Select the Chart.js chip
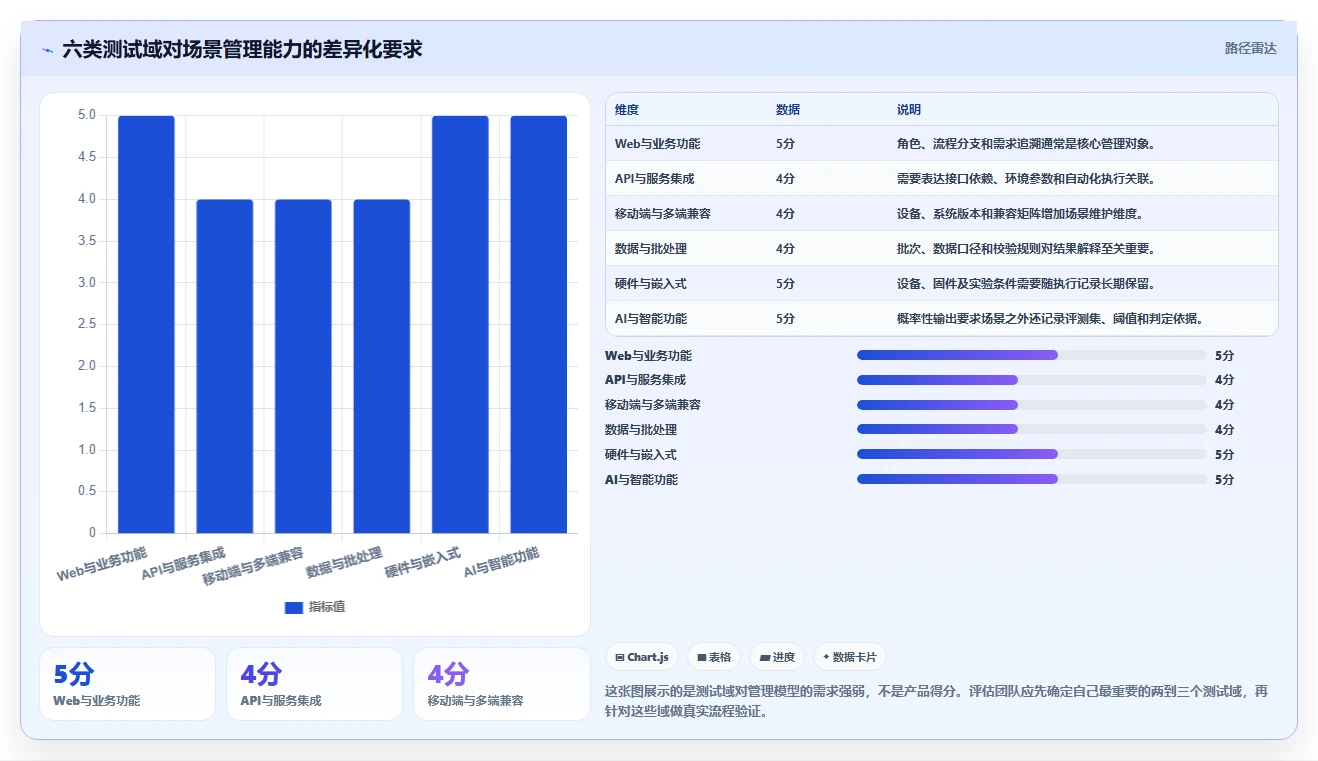Image resolution: width=1318 pixels, height=761 pixels. click(642, 657)
